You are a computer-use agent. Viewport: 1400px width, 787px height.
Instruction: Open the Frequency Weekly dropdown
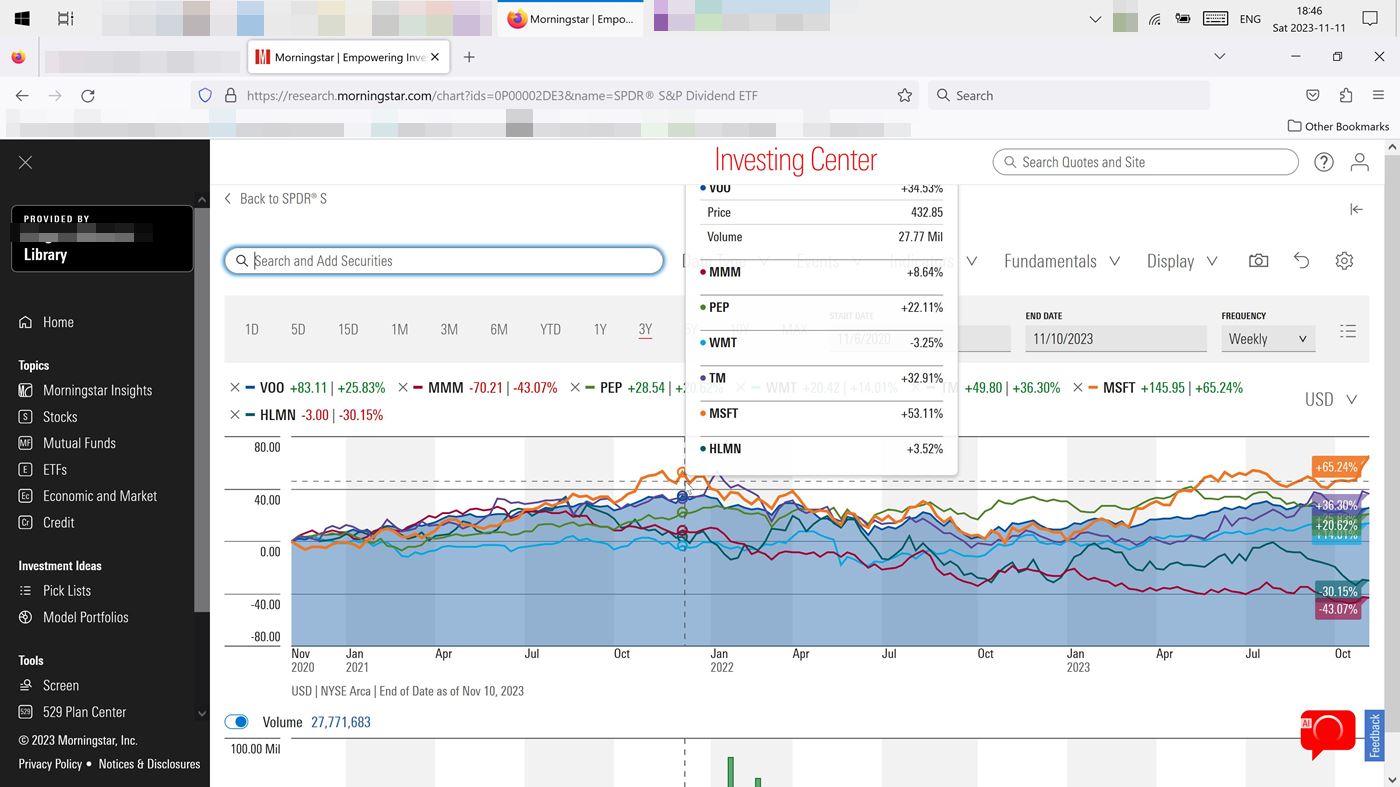pyautogui.click(x=1268, y=339)
